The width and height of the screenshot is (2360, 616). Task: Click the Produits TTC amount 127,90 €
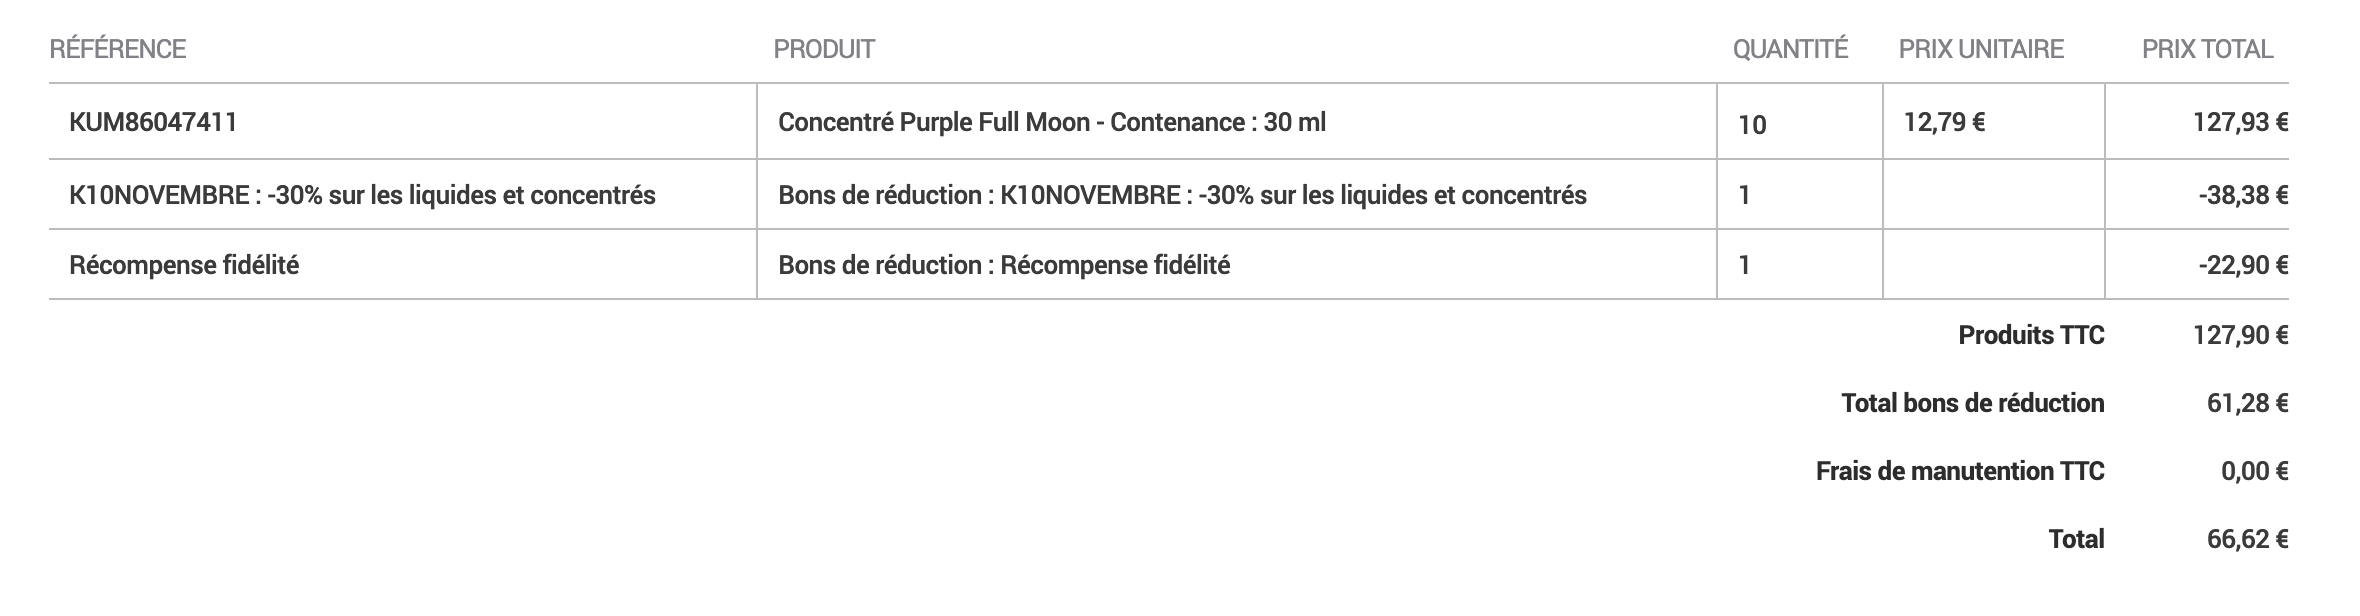[2240, 335]
